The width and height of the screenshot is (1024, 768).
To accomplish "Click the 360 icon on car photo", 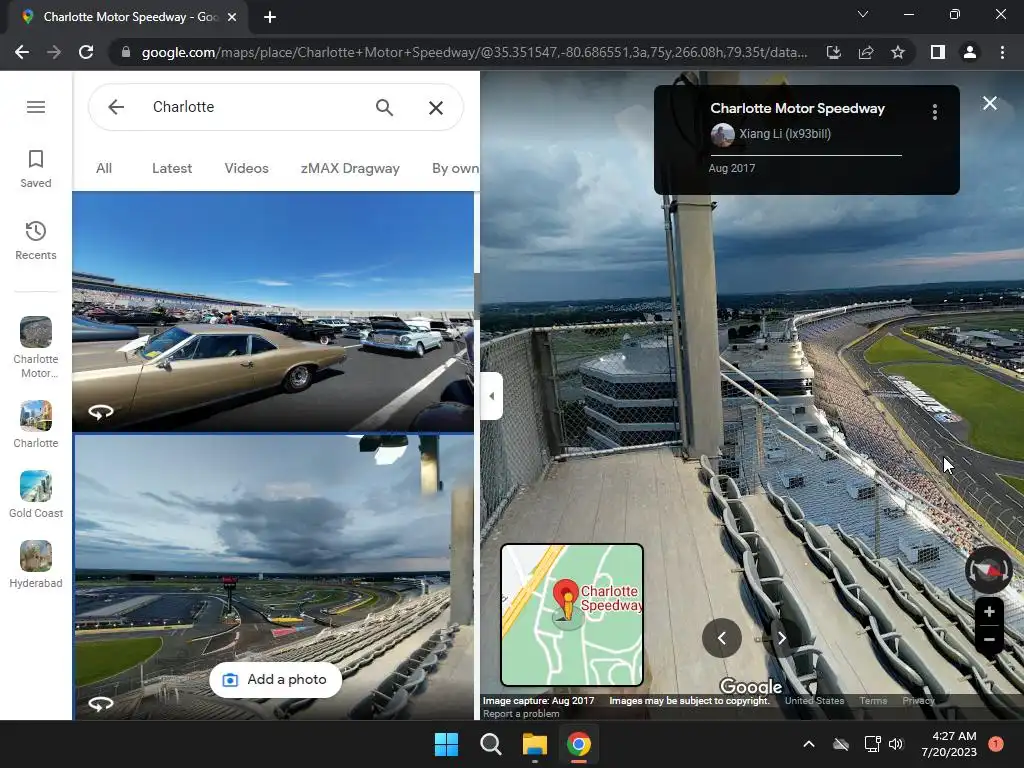I will tap(101, 411).
